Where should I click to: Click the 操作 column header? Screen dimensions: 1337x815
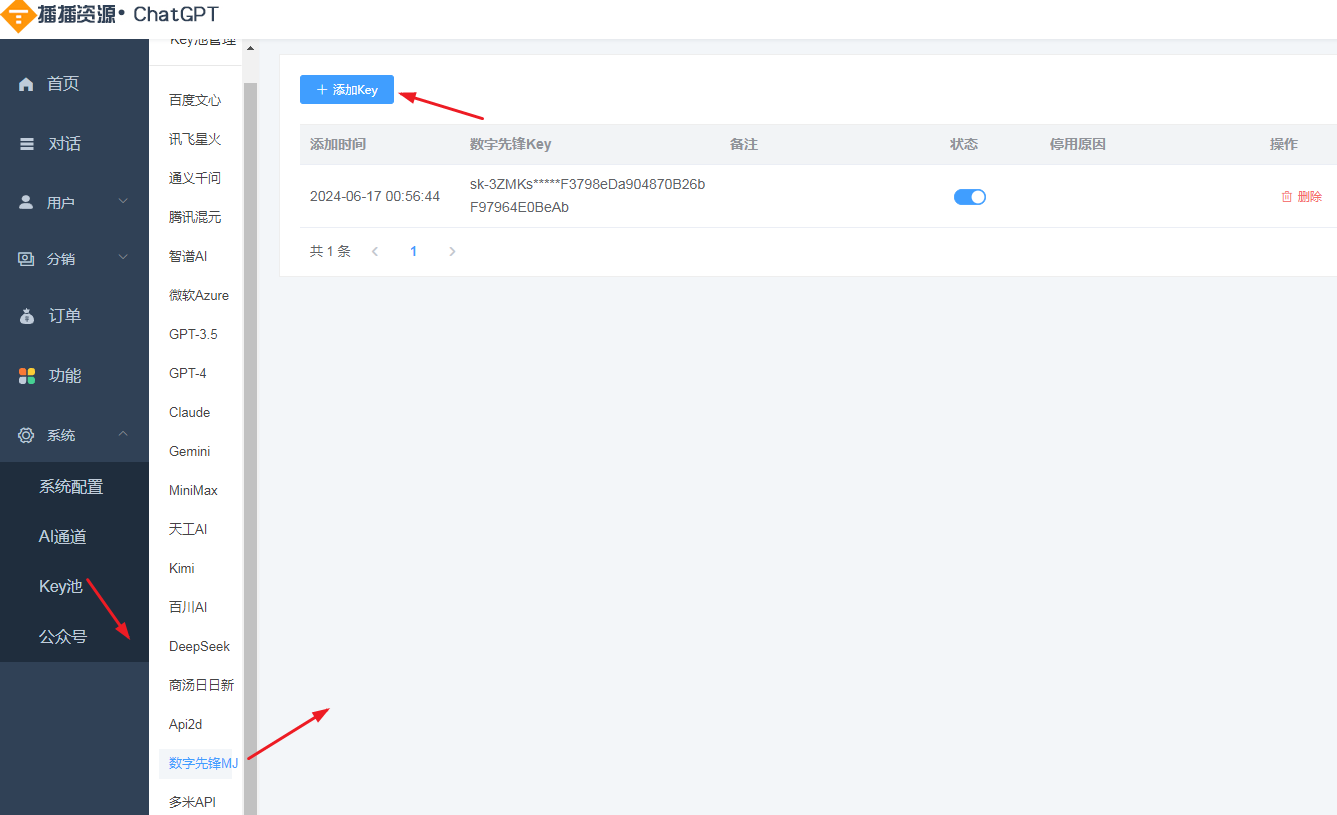pyautogui.click(x=1284, y=144)
